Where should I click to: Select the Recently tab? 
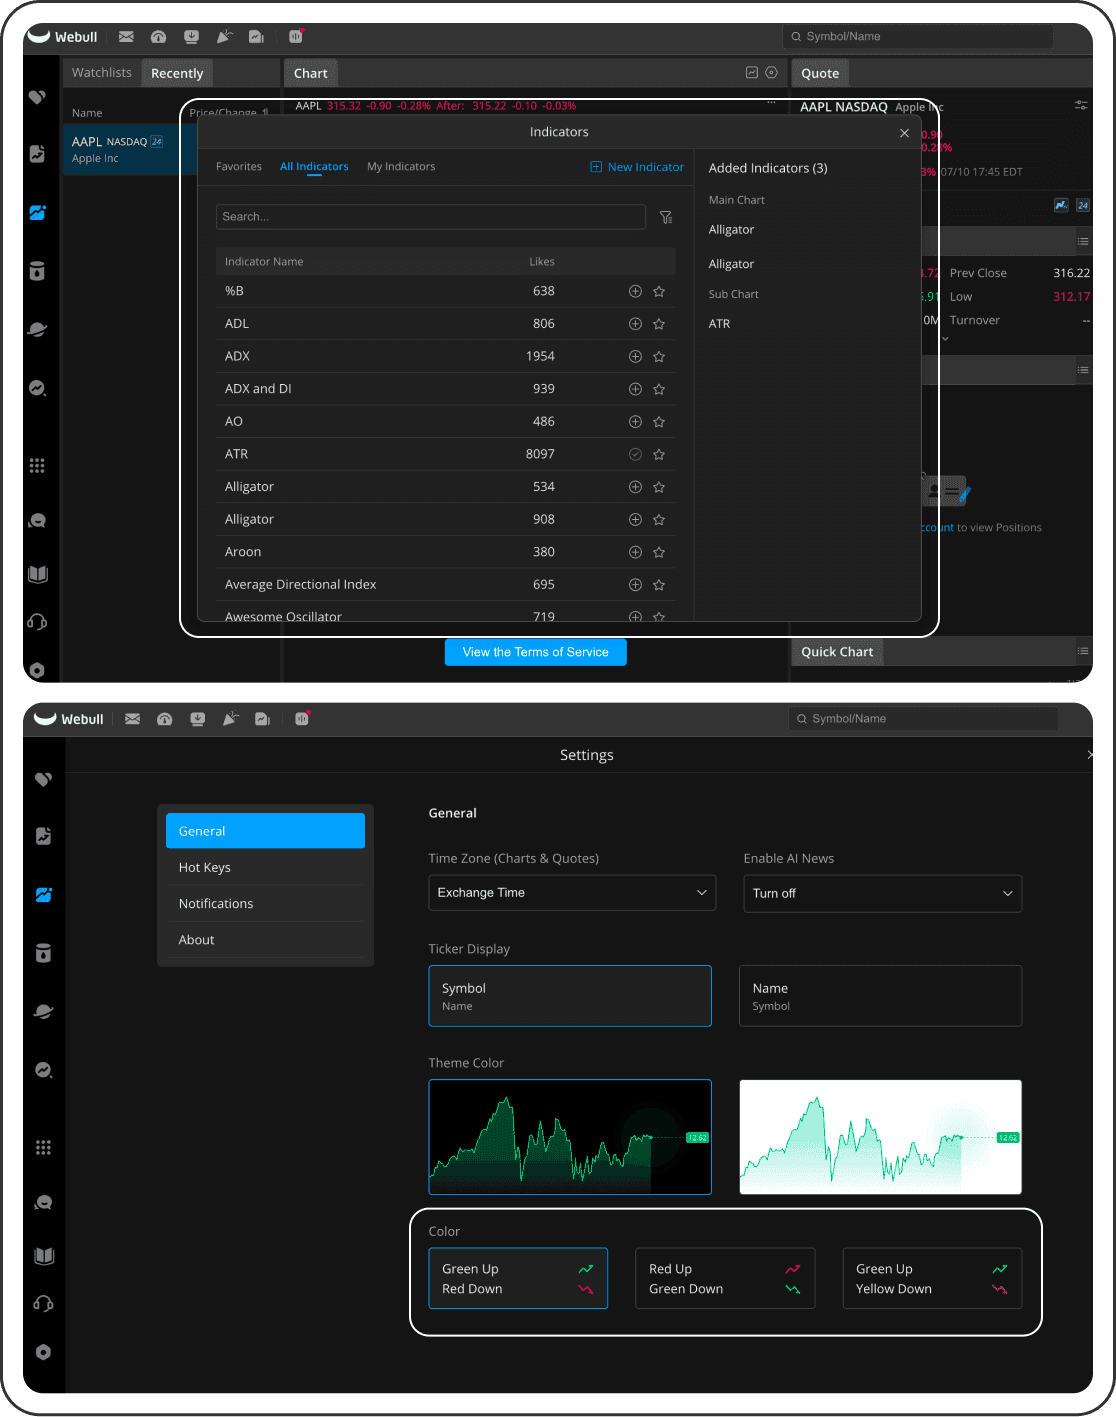pos(177,73)
